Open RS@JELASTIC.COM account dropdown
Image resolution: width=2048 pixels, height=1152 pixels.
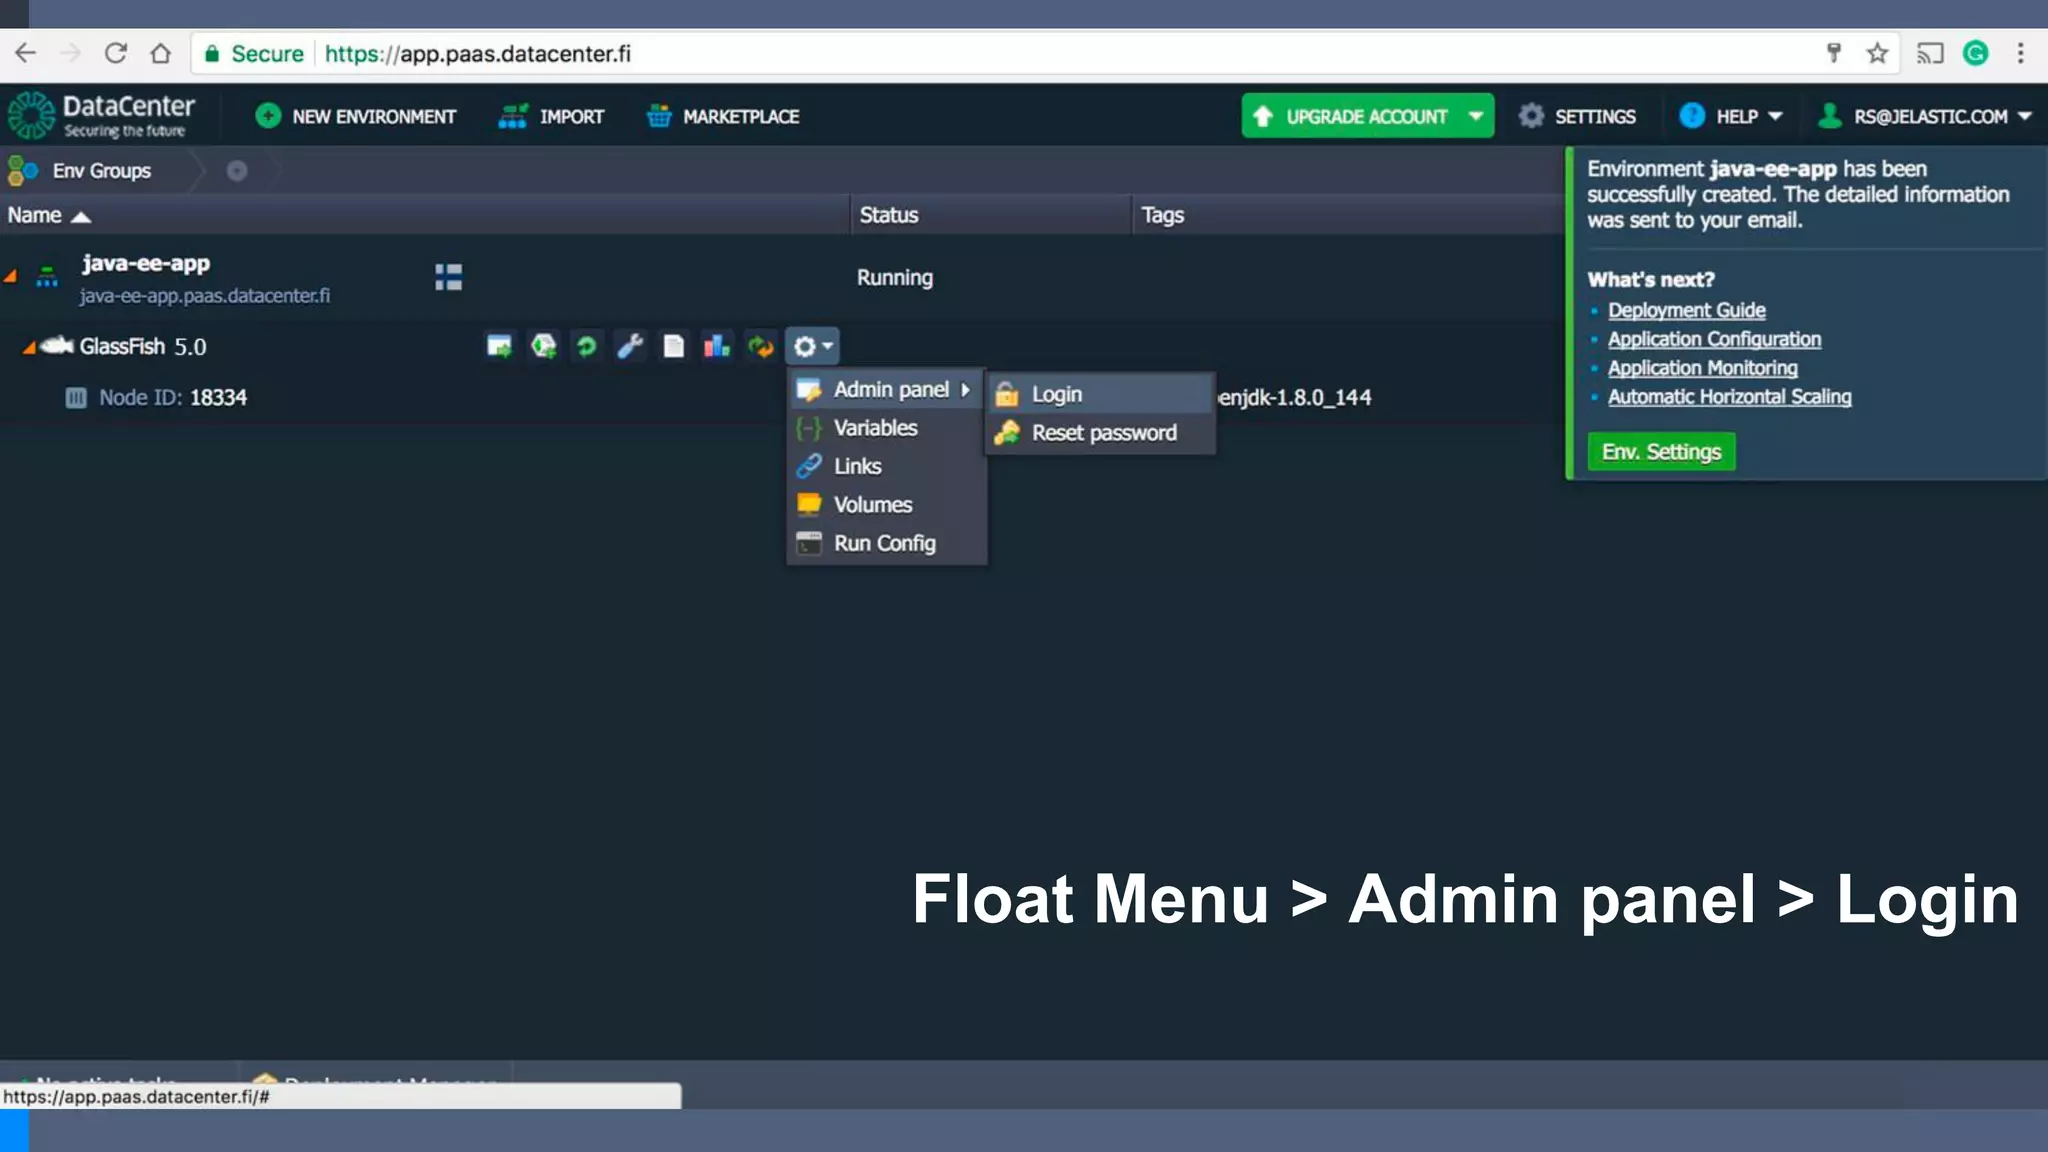coord(1925,116)
